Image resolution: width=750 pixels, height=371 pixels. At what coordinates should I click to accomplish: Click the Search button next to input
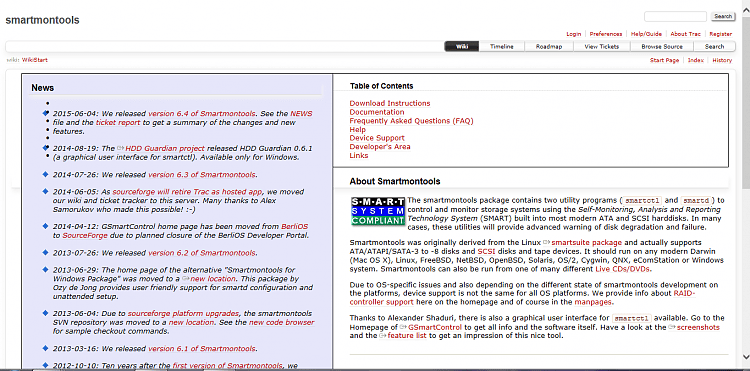coord(722,16)
